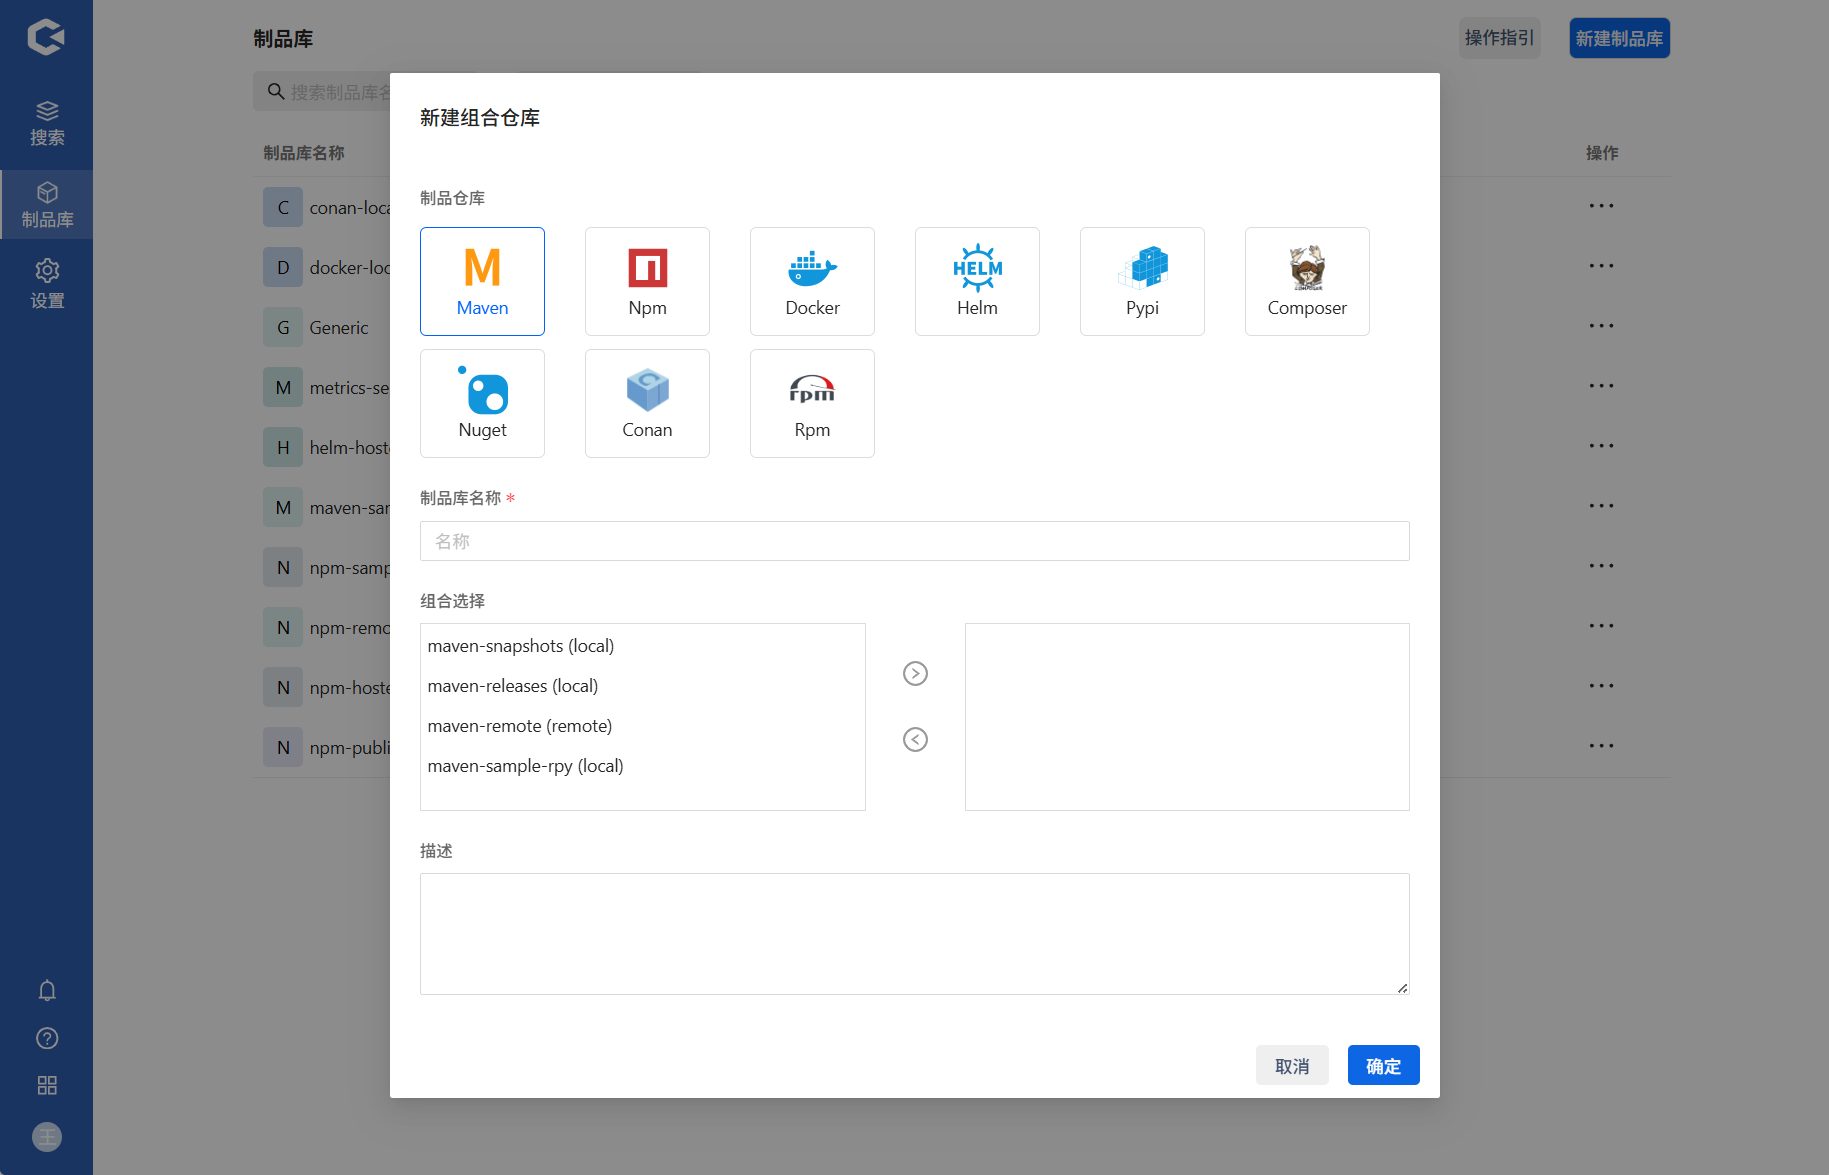Screen dimensions: 1829x1175
Task: Click the logo at top of sidebar
Action: click(46, 37)
